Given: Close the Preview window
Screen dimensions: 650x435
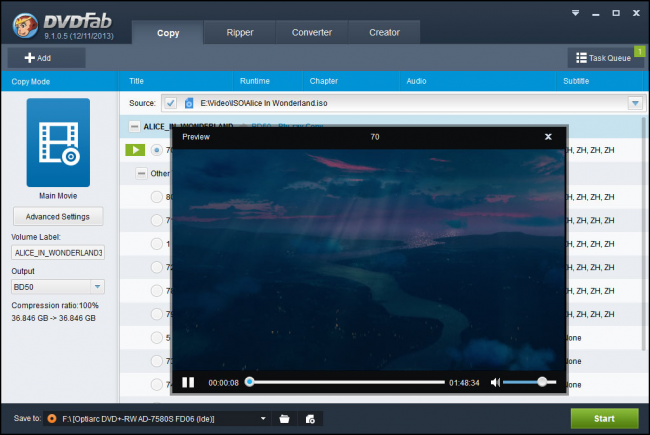Looking at the screenshot, I should click(548, 137).
